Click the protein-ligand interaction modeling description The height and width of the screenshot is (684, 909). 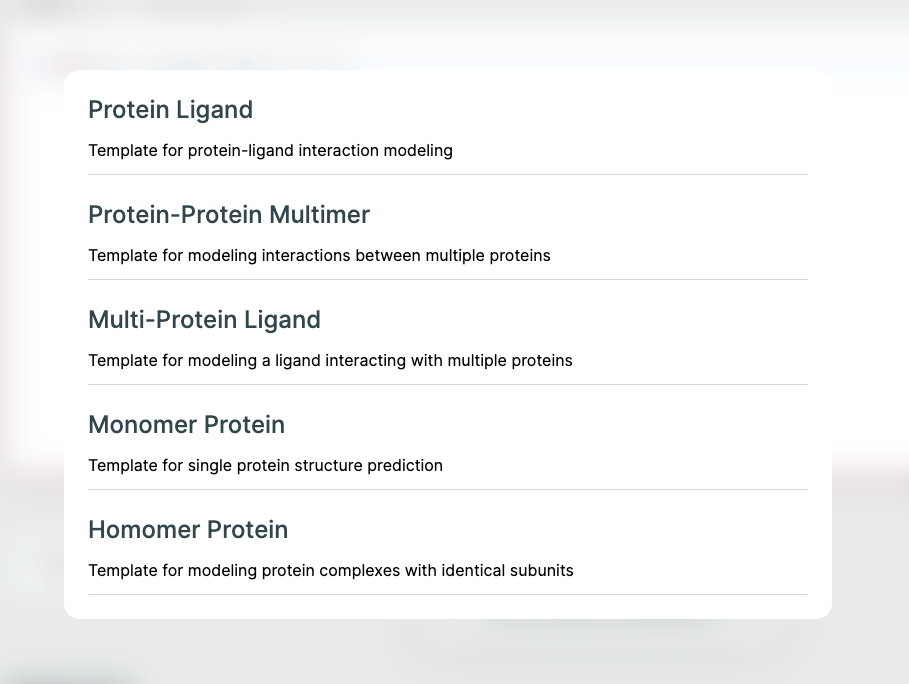270,151
